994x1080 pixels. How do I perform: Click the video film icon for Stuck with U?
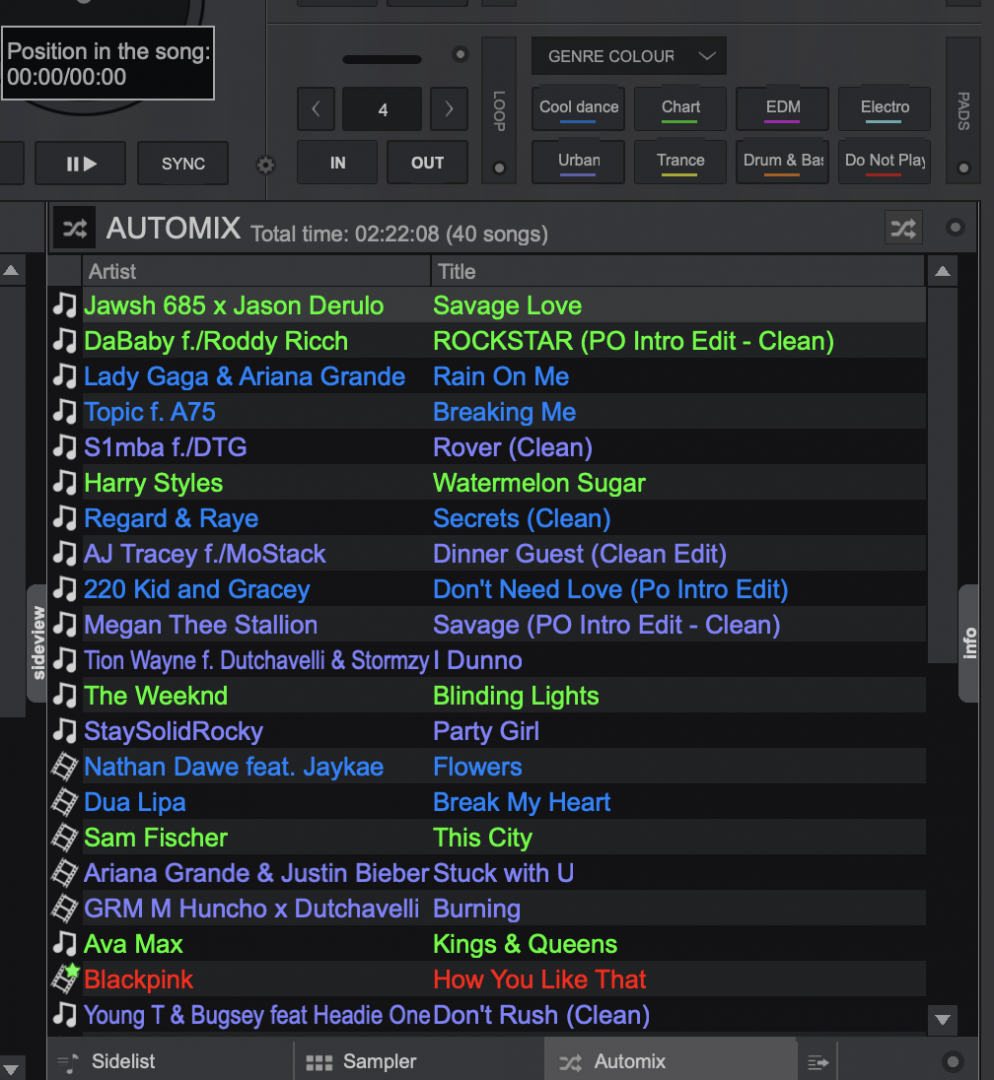click(65, 873)
